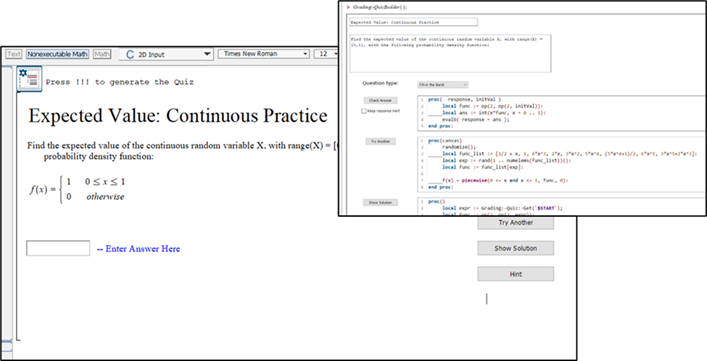Toggle the Math mode button
707x361 pixels.
click(102, 54)
